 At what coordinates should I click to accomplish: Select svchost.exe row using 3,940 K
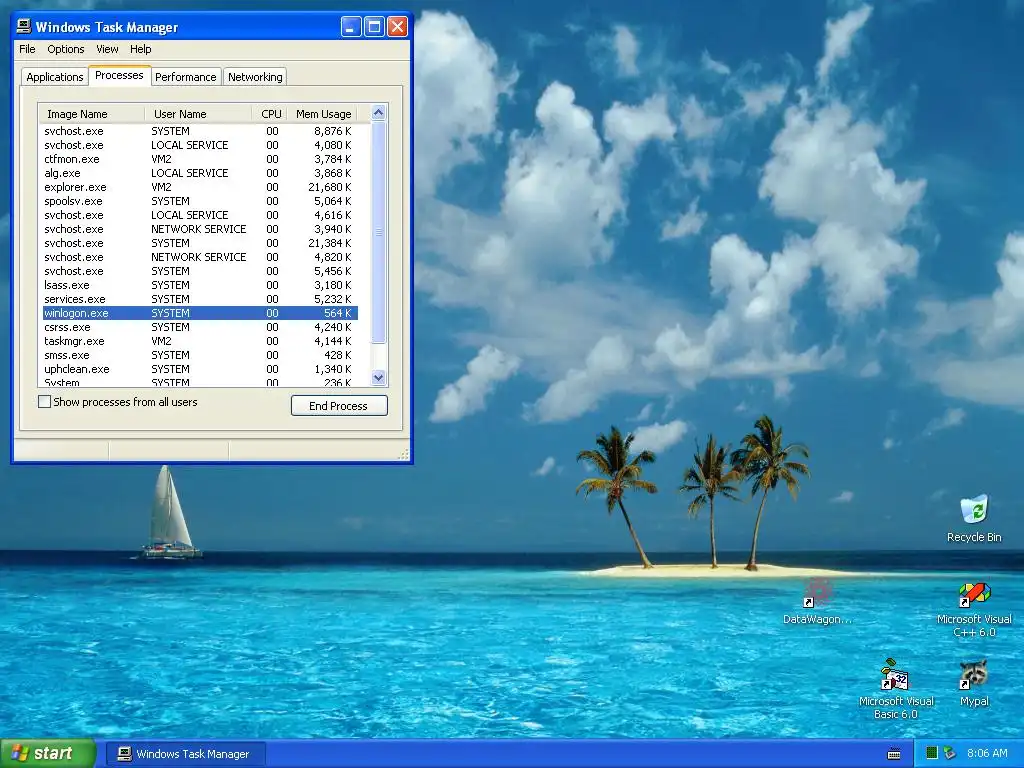click(x=200, y=229)
